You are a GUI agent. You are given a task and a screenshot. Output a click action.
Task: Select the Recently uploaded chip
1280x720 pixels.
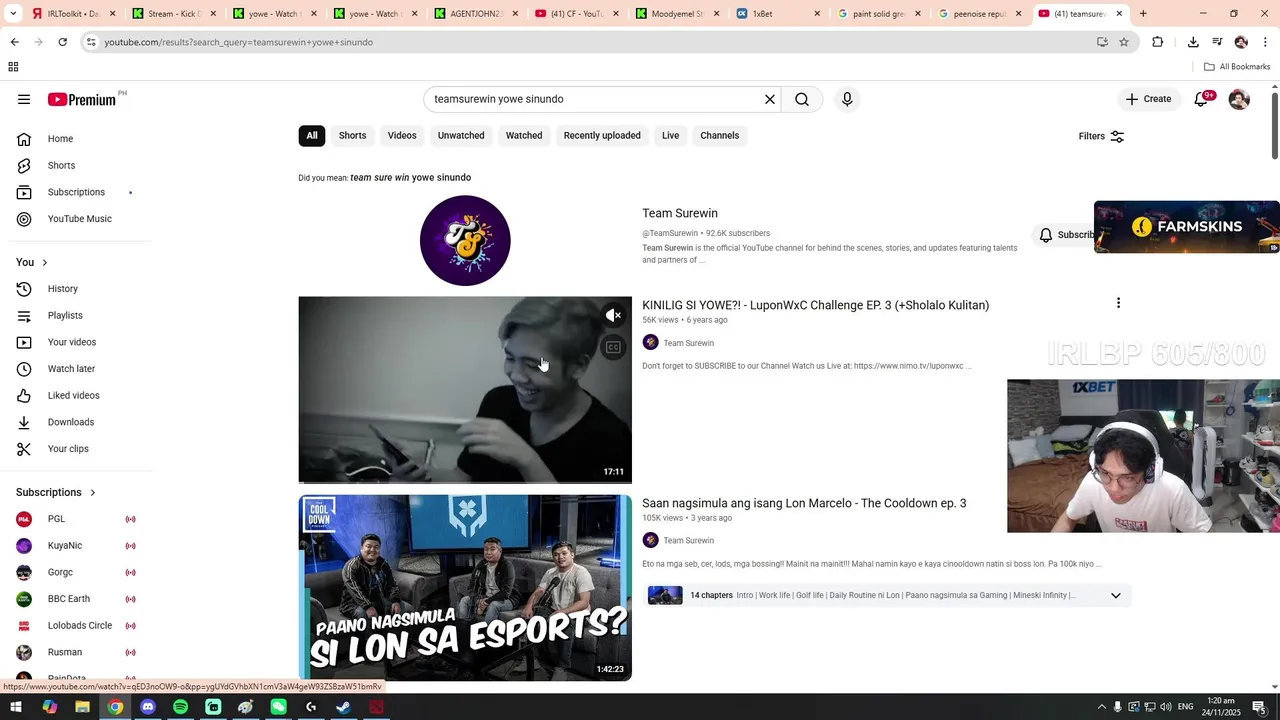tap(602, 136)
